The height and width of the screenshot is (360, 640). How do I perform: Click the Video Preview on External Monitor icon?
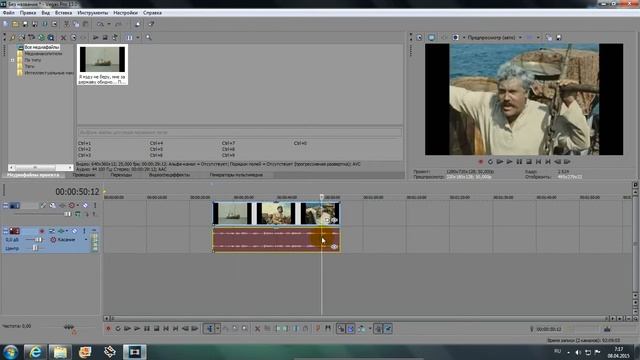pos(431,38)
